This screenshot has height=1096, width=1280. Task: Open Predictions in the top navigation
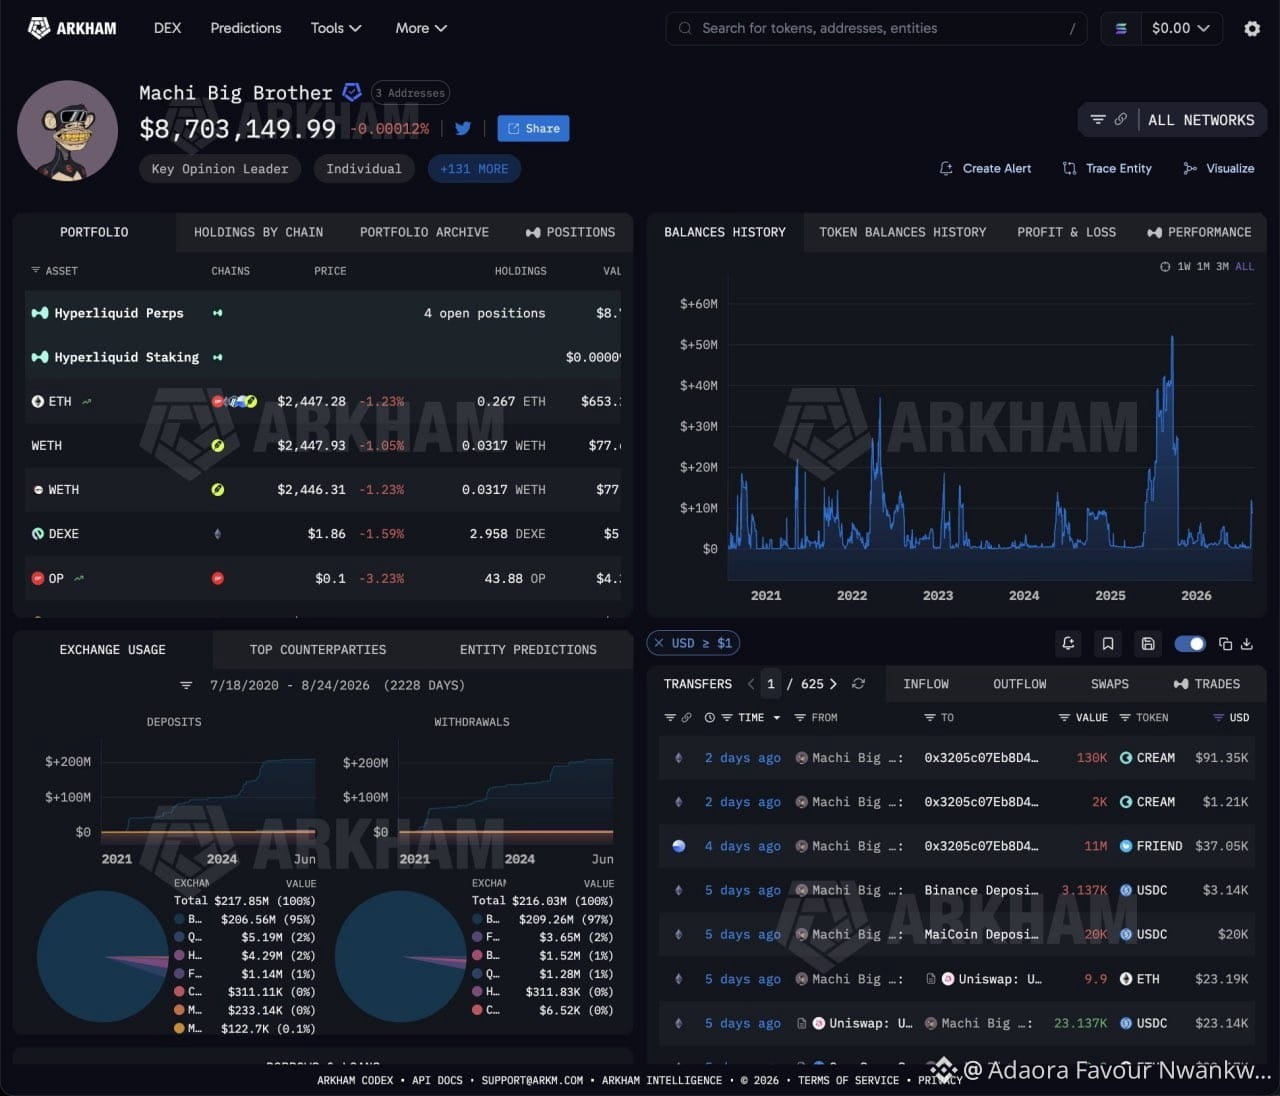point(246,28)
